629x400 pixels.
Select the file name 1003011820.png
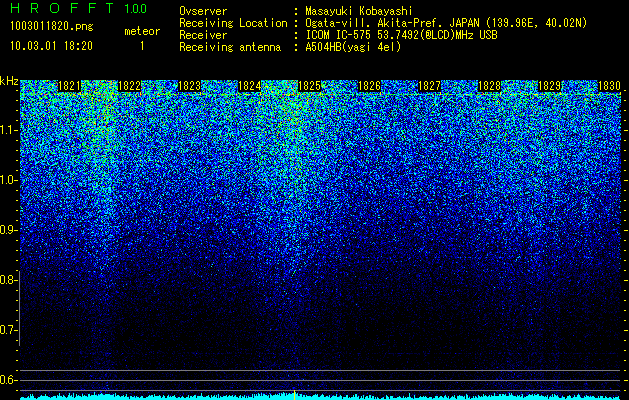click(52, 26)
